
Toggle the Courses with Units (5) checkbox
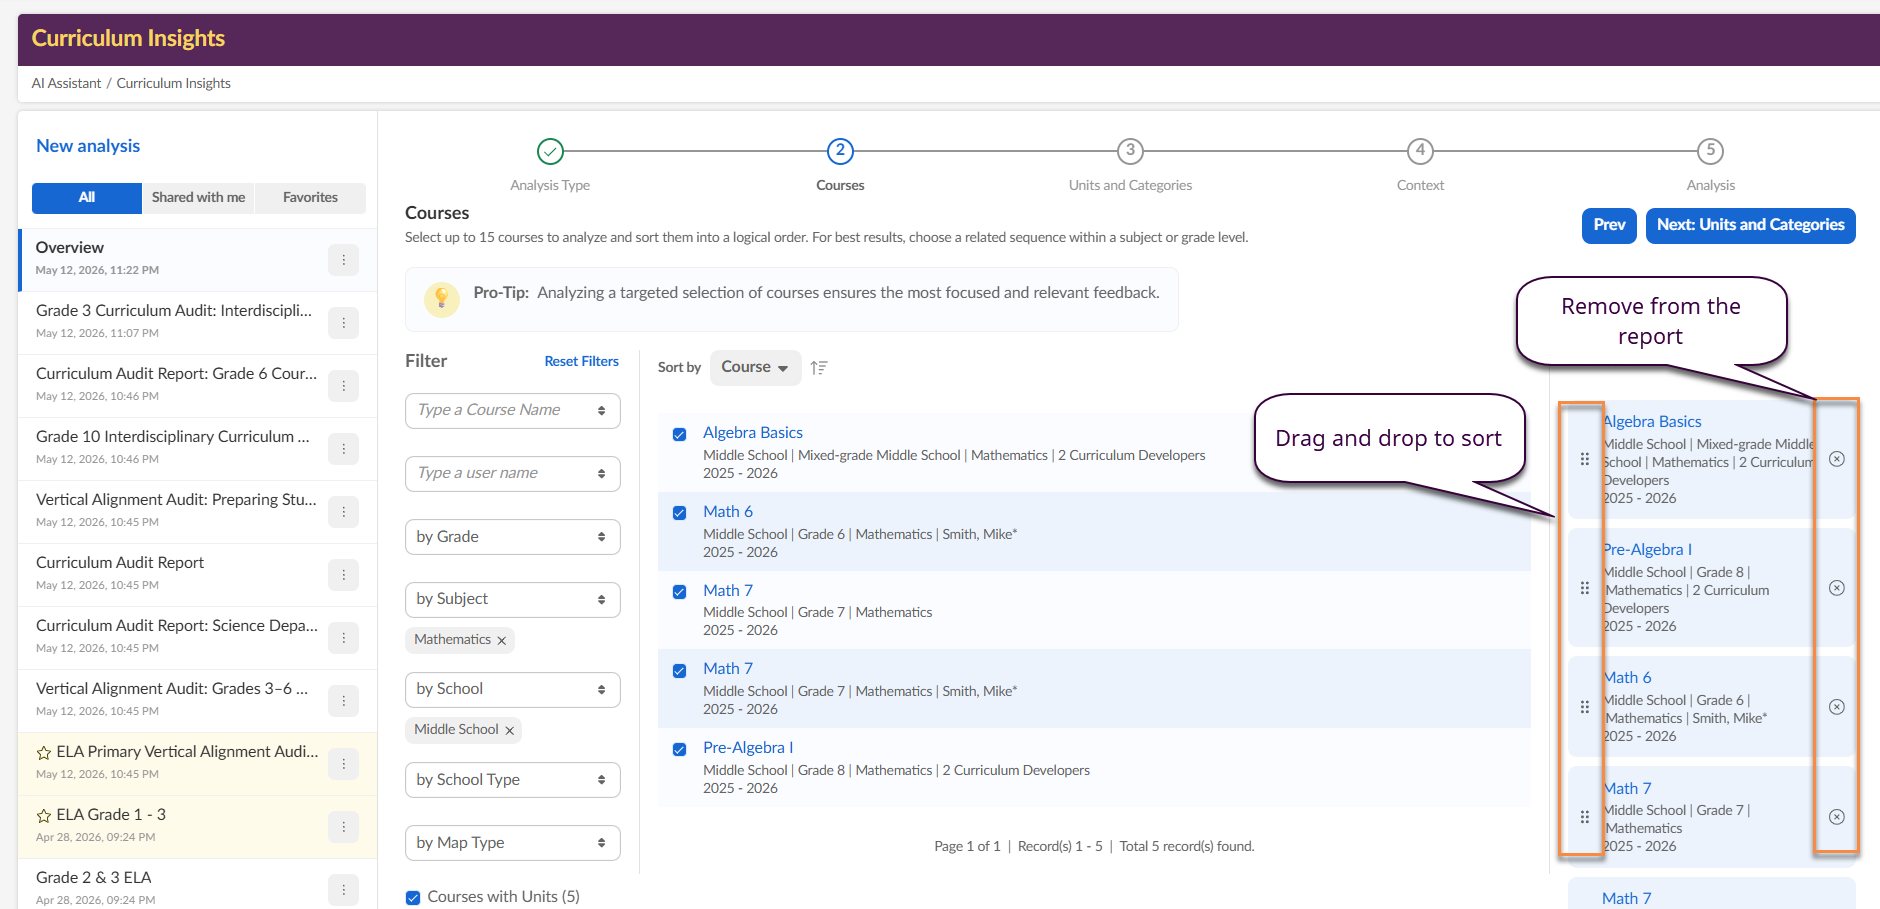point(413,897)
